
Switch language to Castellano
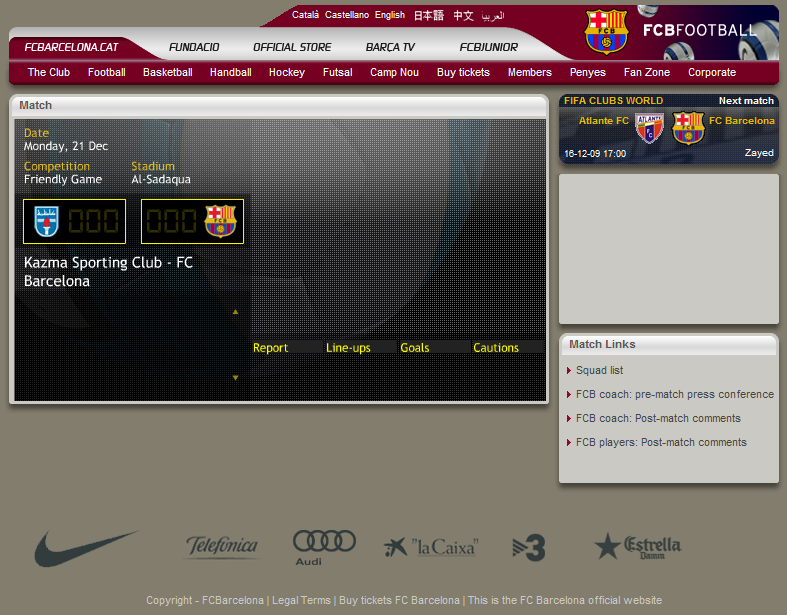coord(347,15)
